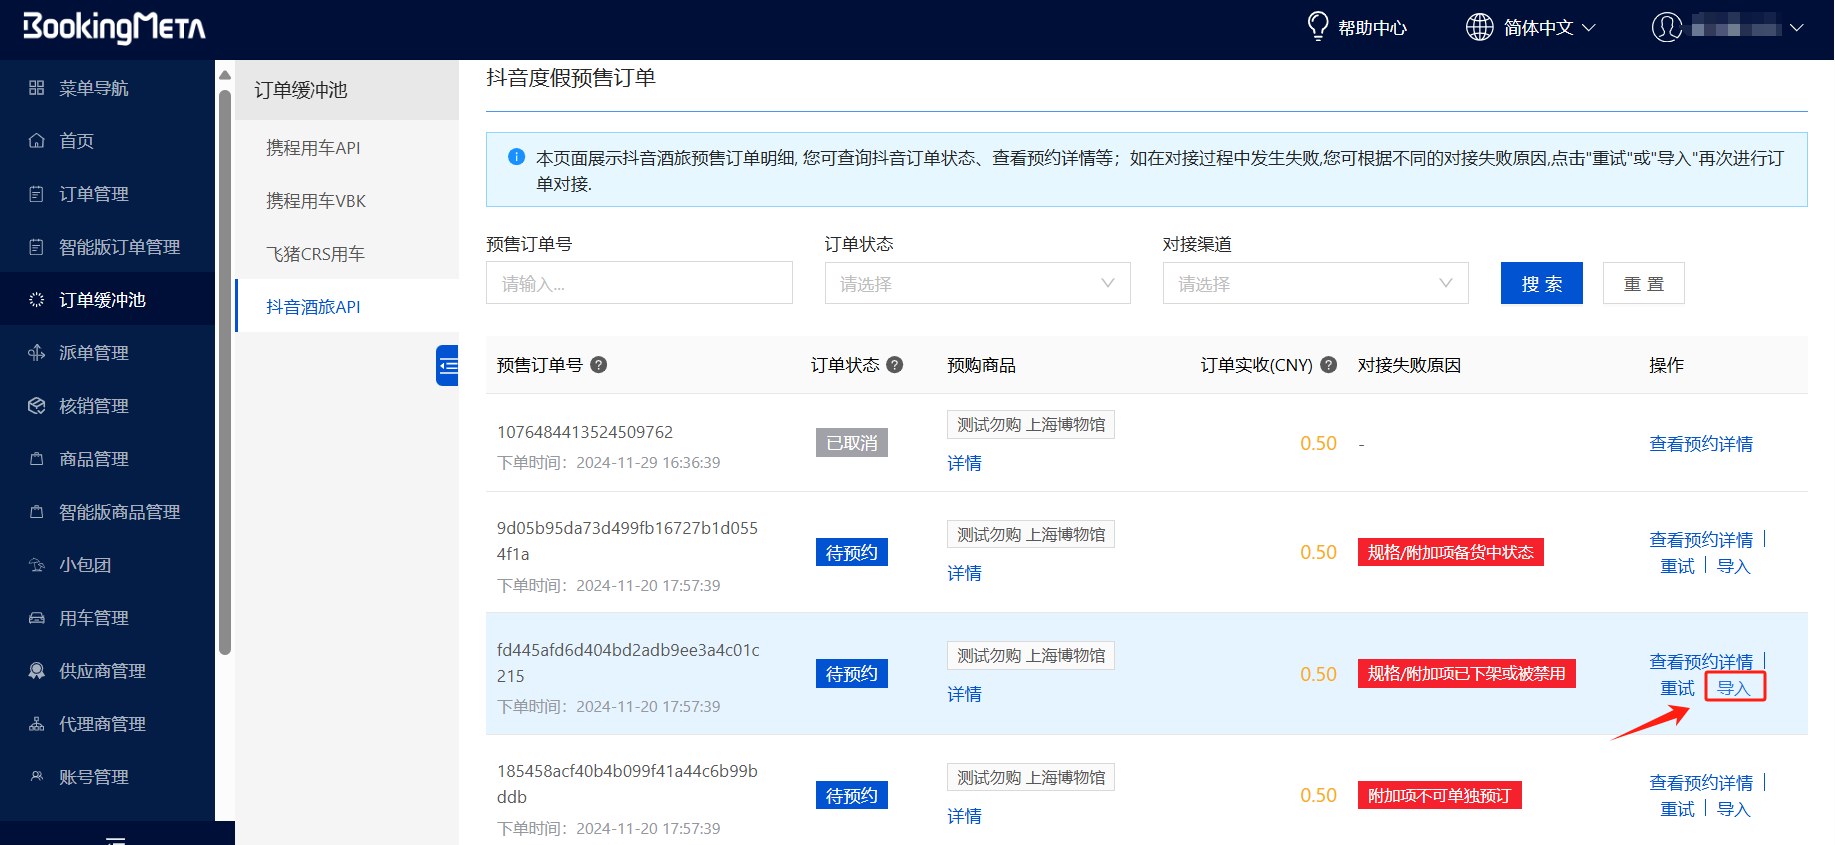This screenshot has width=1835, height=845.
Task: Open the 订单状态 filter dropdown
Action: click(977, 284)
